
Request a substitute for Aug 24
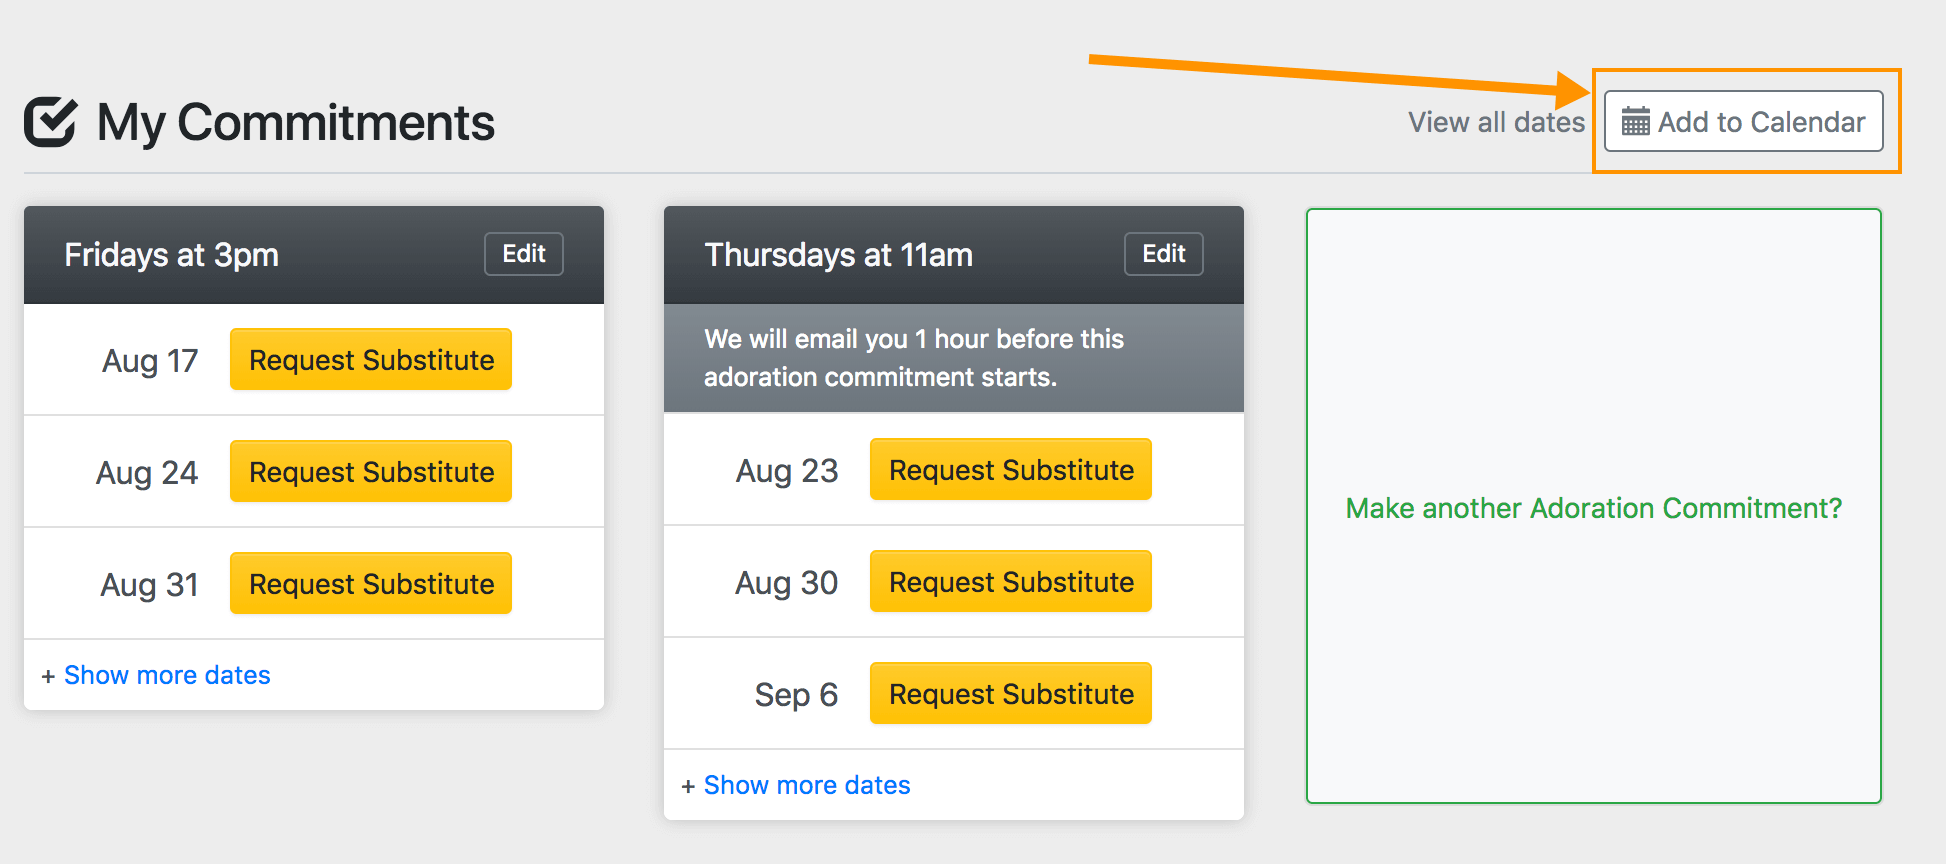pos(371,472)
